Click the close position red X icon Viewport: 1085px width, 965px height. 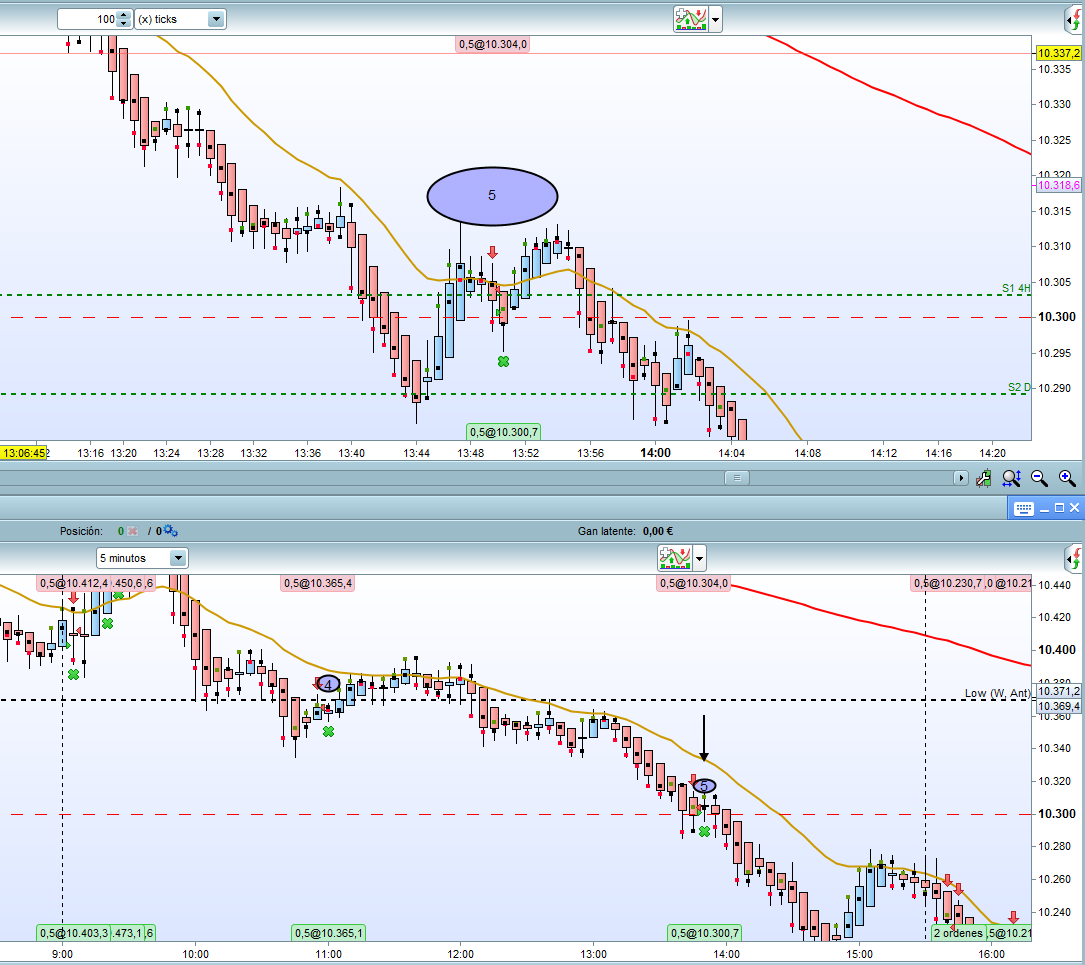click(x=132, y=531)
